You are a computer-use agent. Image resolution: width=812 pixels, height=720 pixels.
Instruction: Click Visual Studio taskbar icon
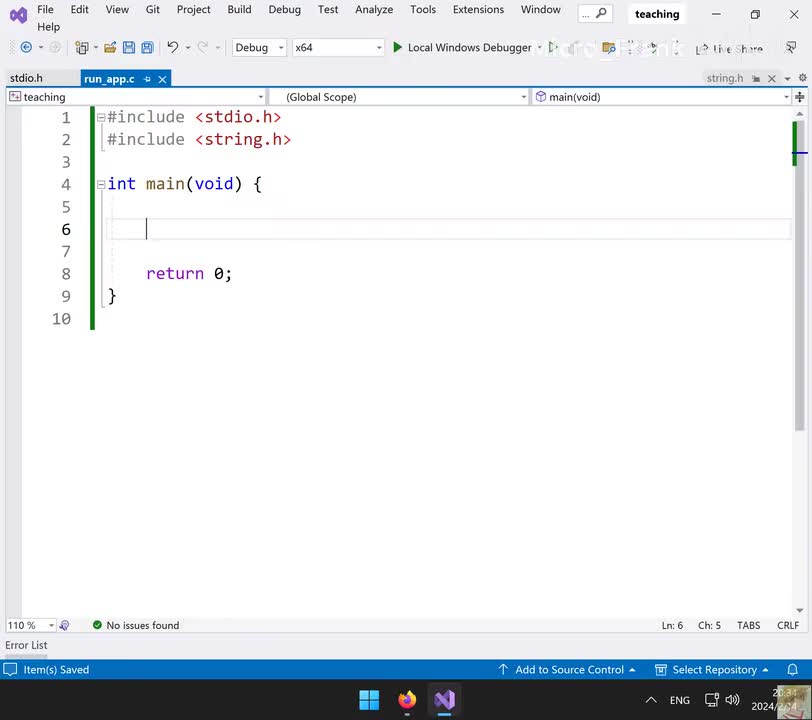(x=444, y=700)
